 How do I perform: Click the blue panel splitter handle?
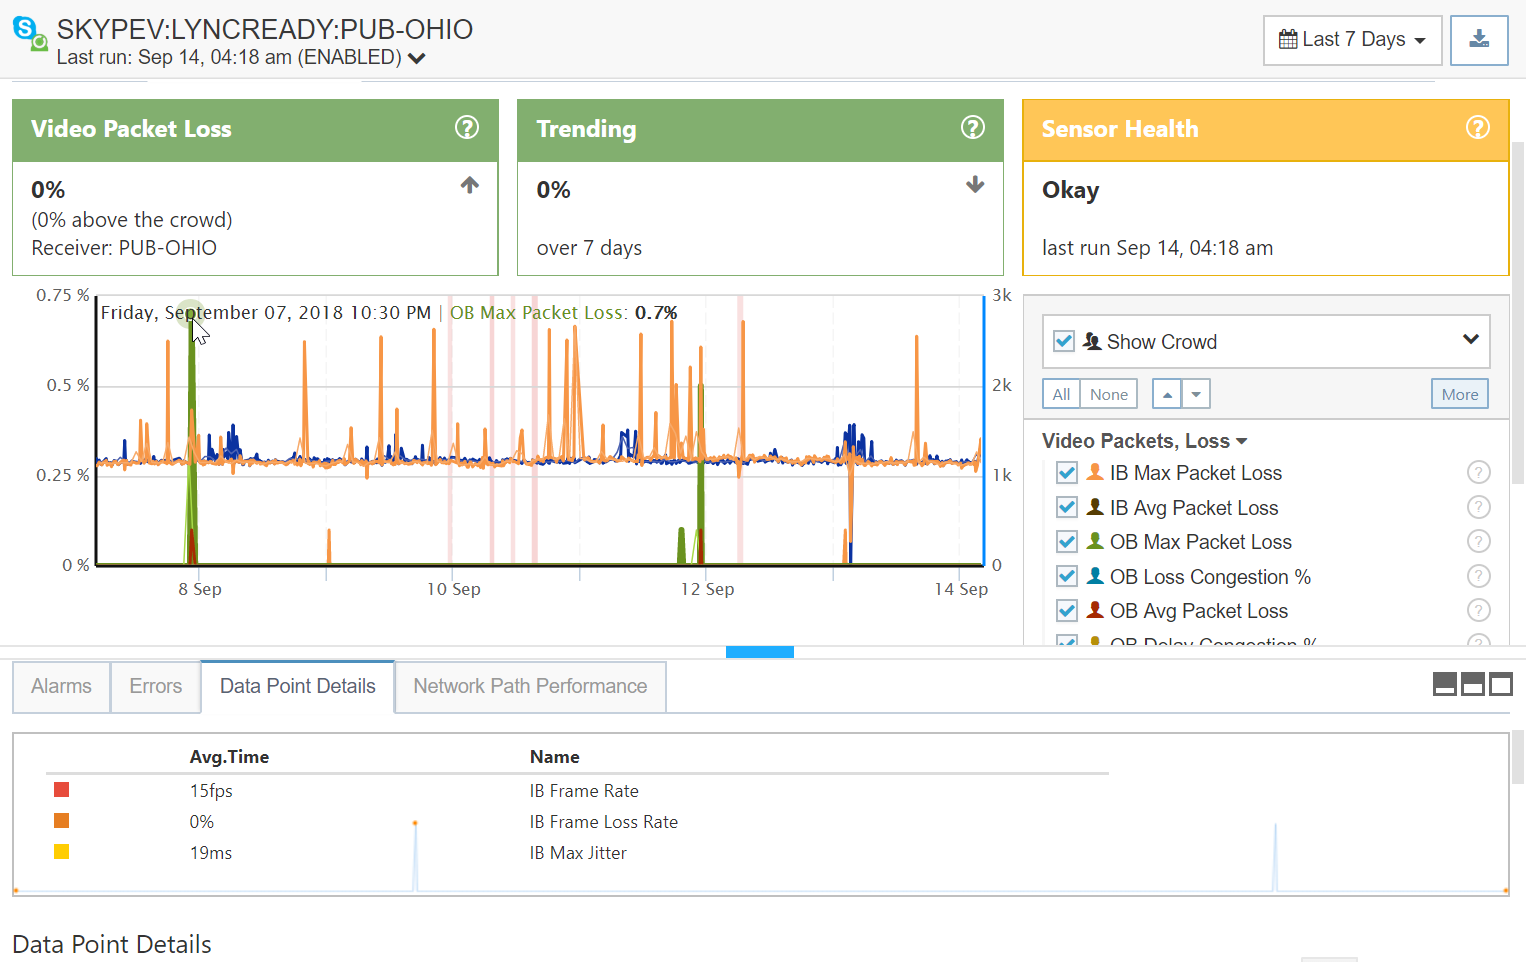pos(760,652)
